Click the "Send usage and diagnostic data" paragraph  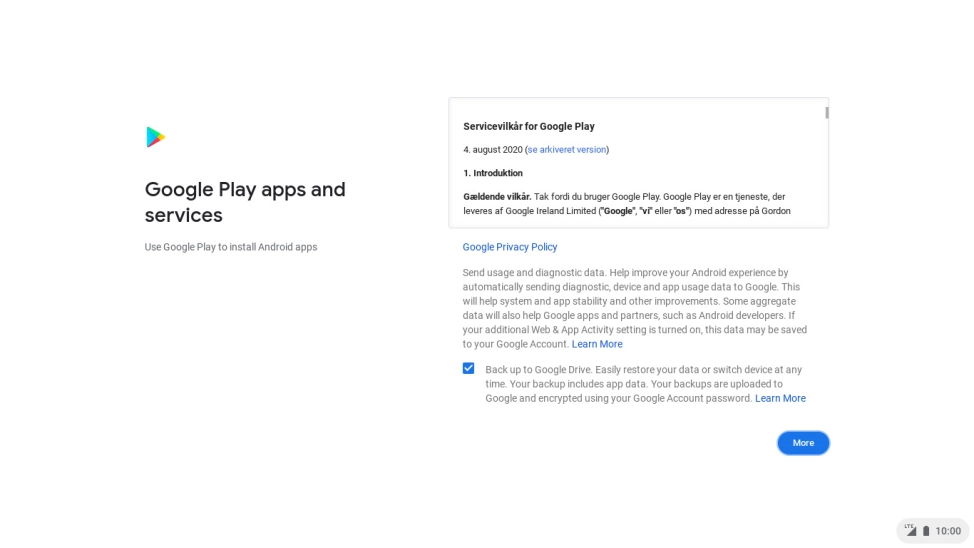click(x=634, y=301)
